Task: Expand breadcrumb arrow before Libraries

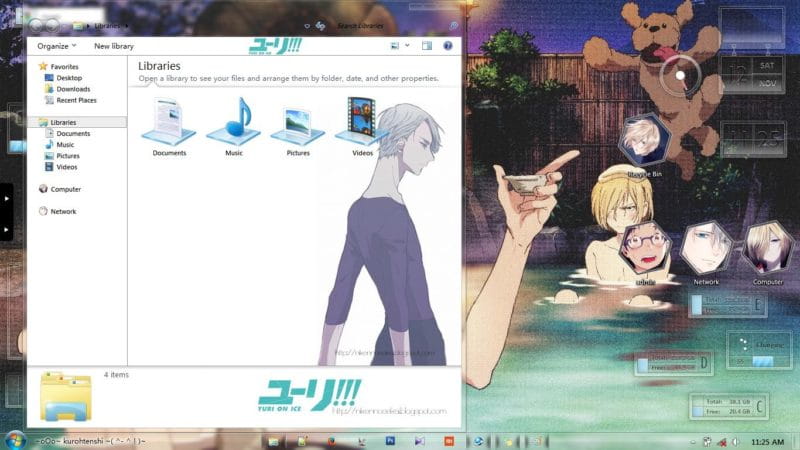Action: coord(88,26)
